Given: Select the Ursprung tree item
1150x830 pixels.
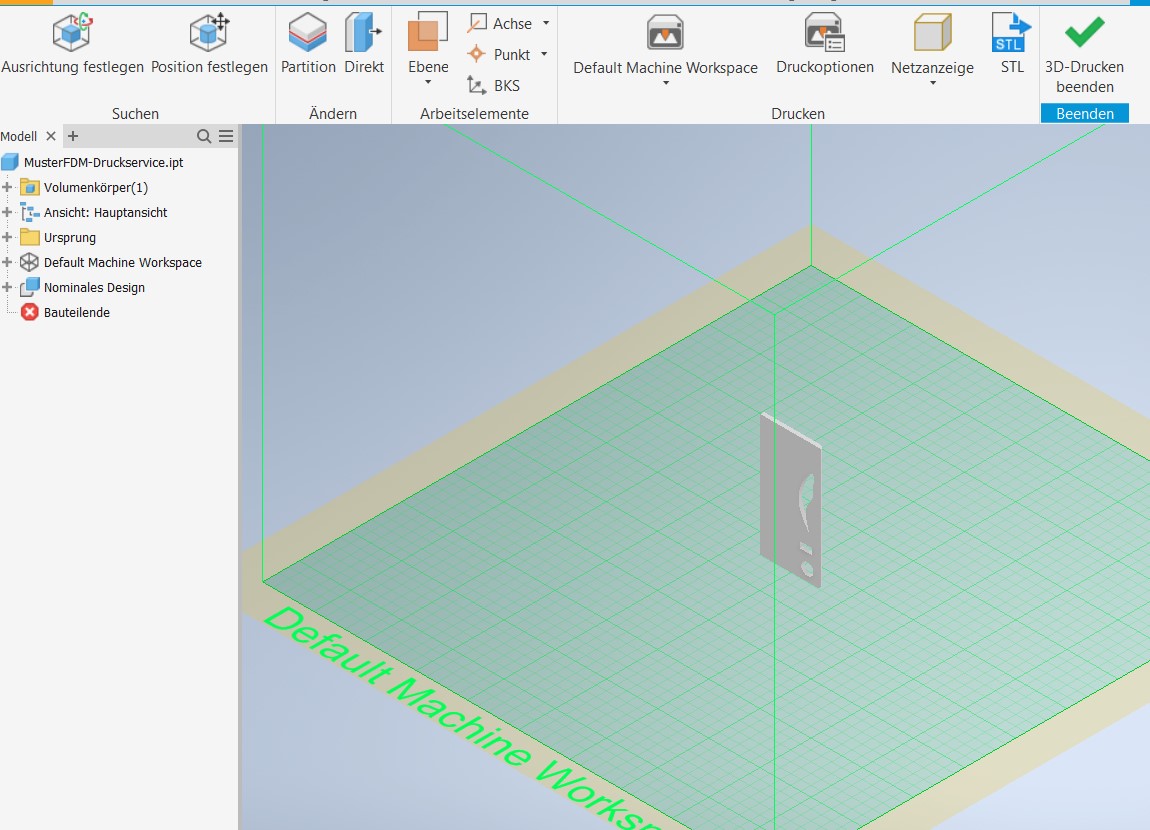Looking at the screenshot, I should pyautogui.click(x=70, y=237).
